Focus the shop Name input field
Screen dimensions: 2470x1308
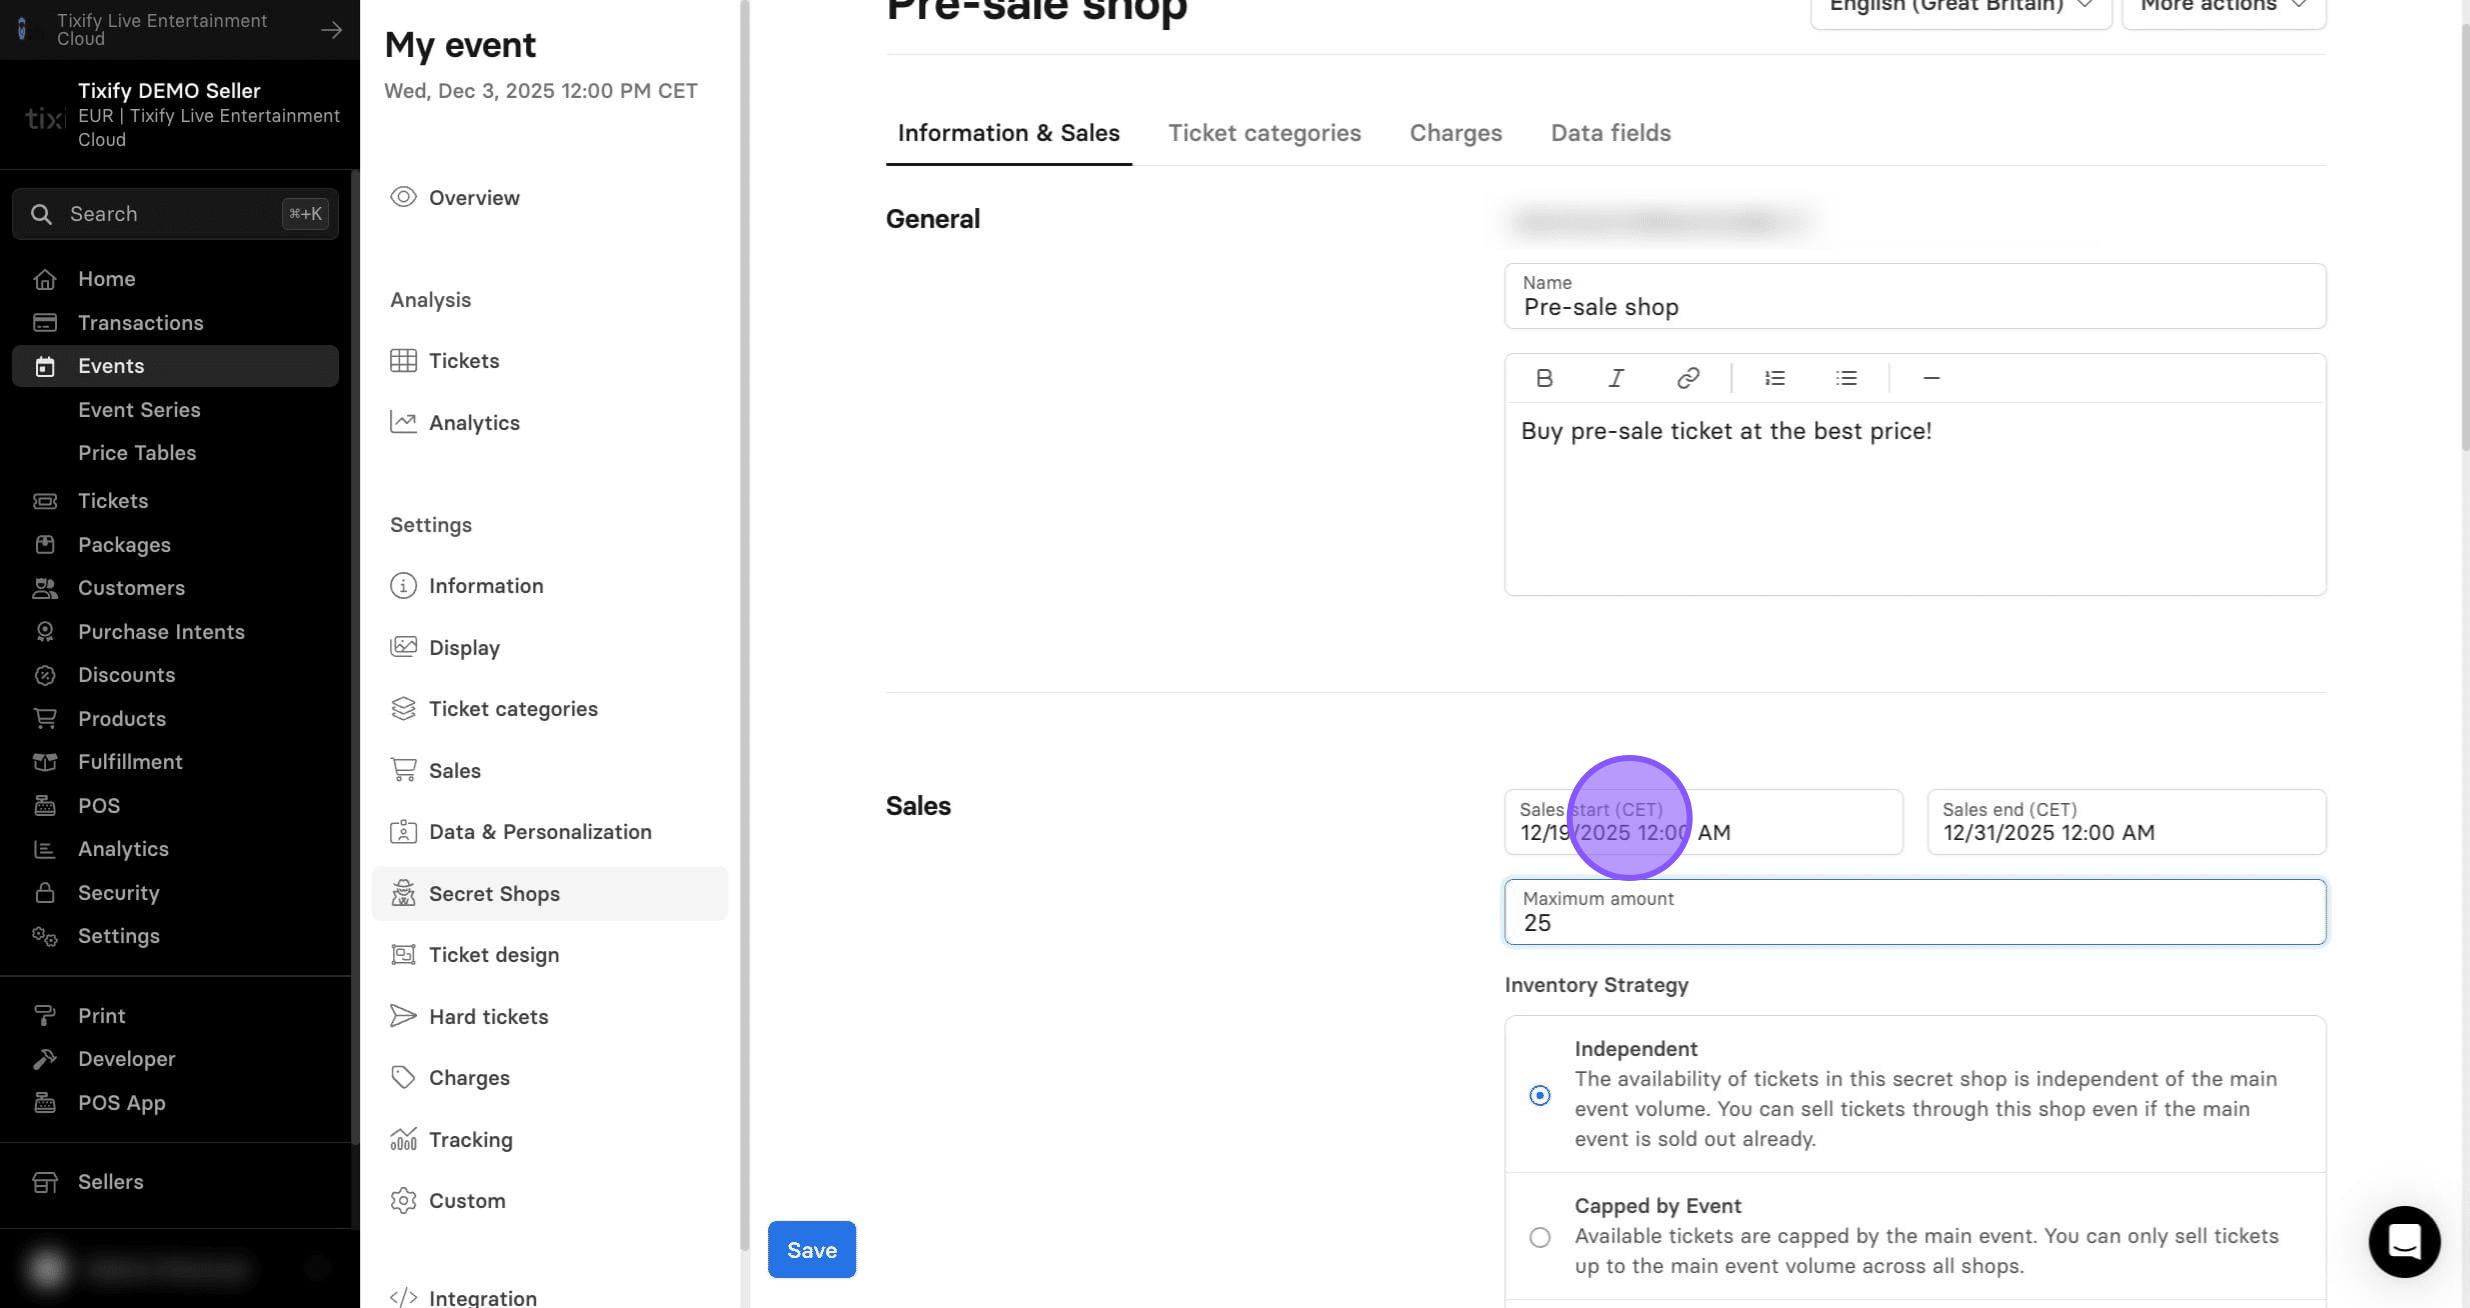coord(1915,296)
